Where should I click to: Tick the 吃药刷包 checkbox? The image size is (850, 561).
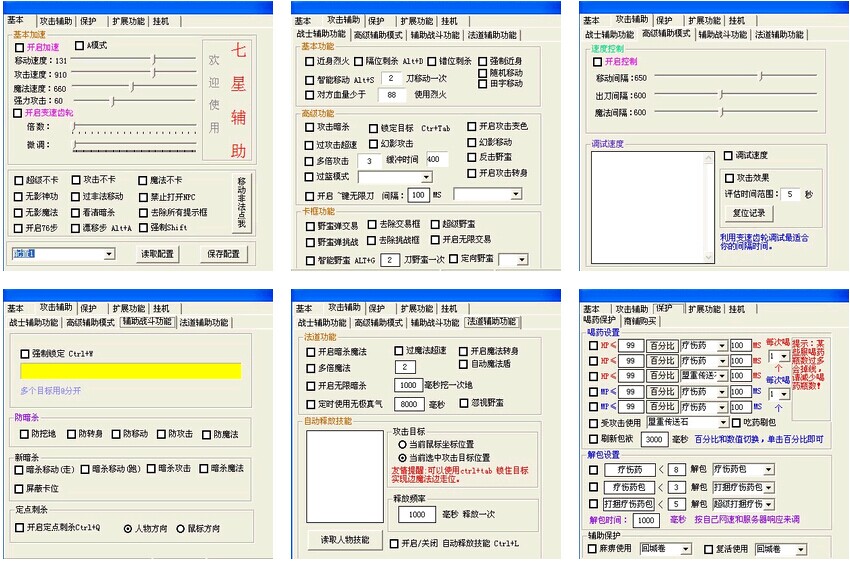[736, 422]
